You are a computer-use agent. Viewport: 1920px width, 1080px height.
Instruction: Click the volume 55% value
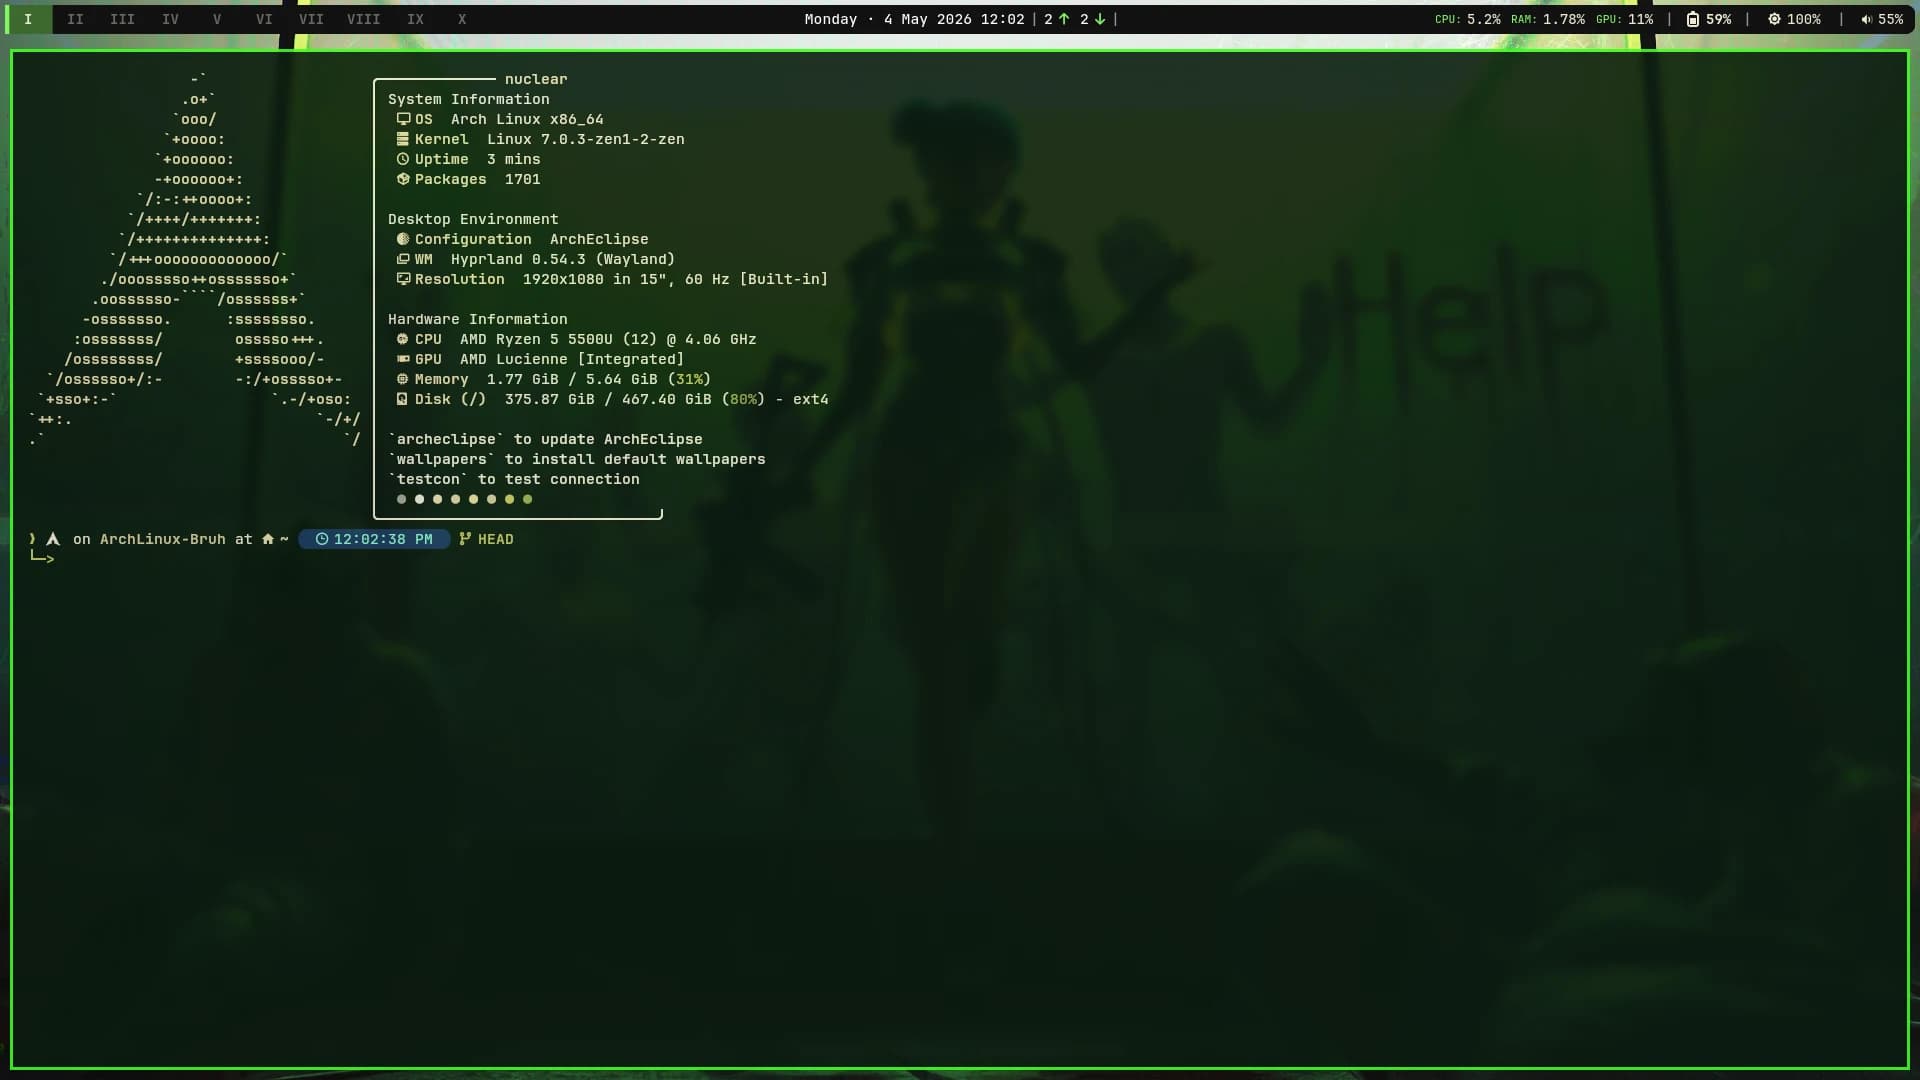(x=1890, y=19)
